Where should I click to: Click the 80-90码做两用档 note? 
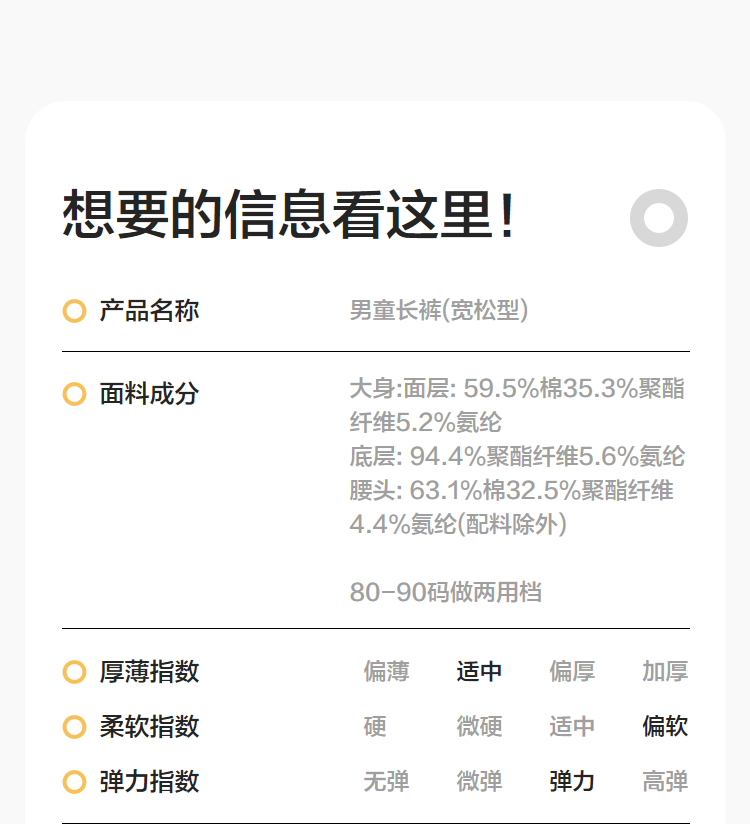pos(445,592)
